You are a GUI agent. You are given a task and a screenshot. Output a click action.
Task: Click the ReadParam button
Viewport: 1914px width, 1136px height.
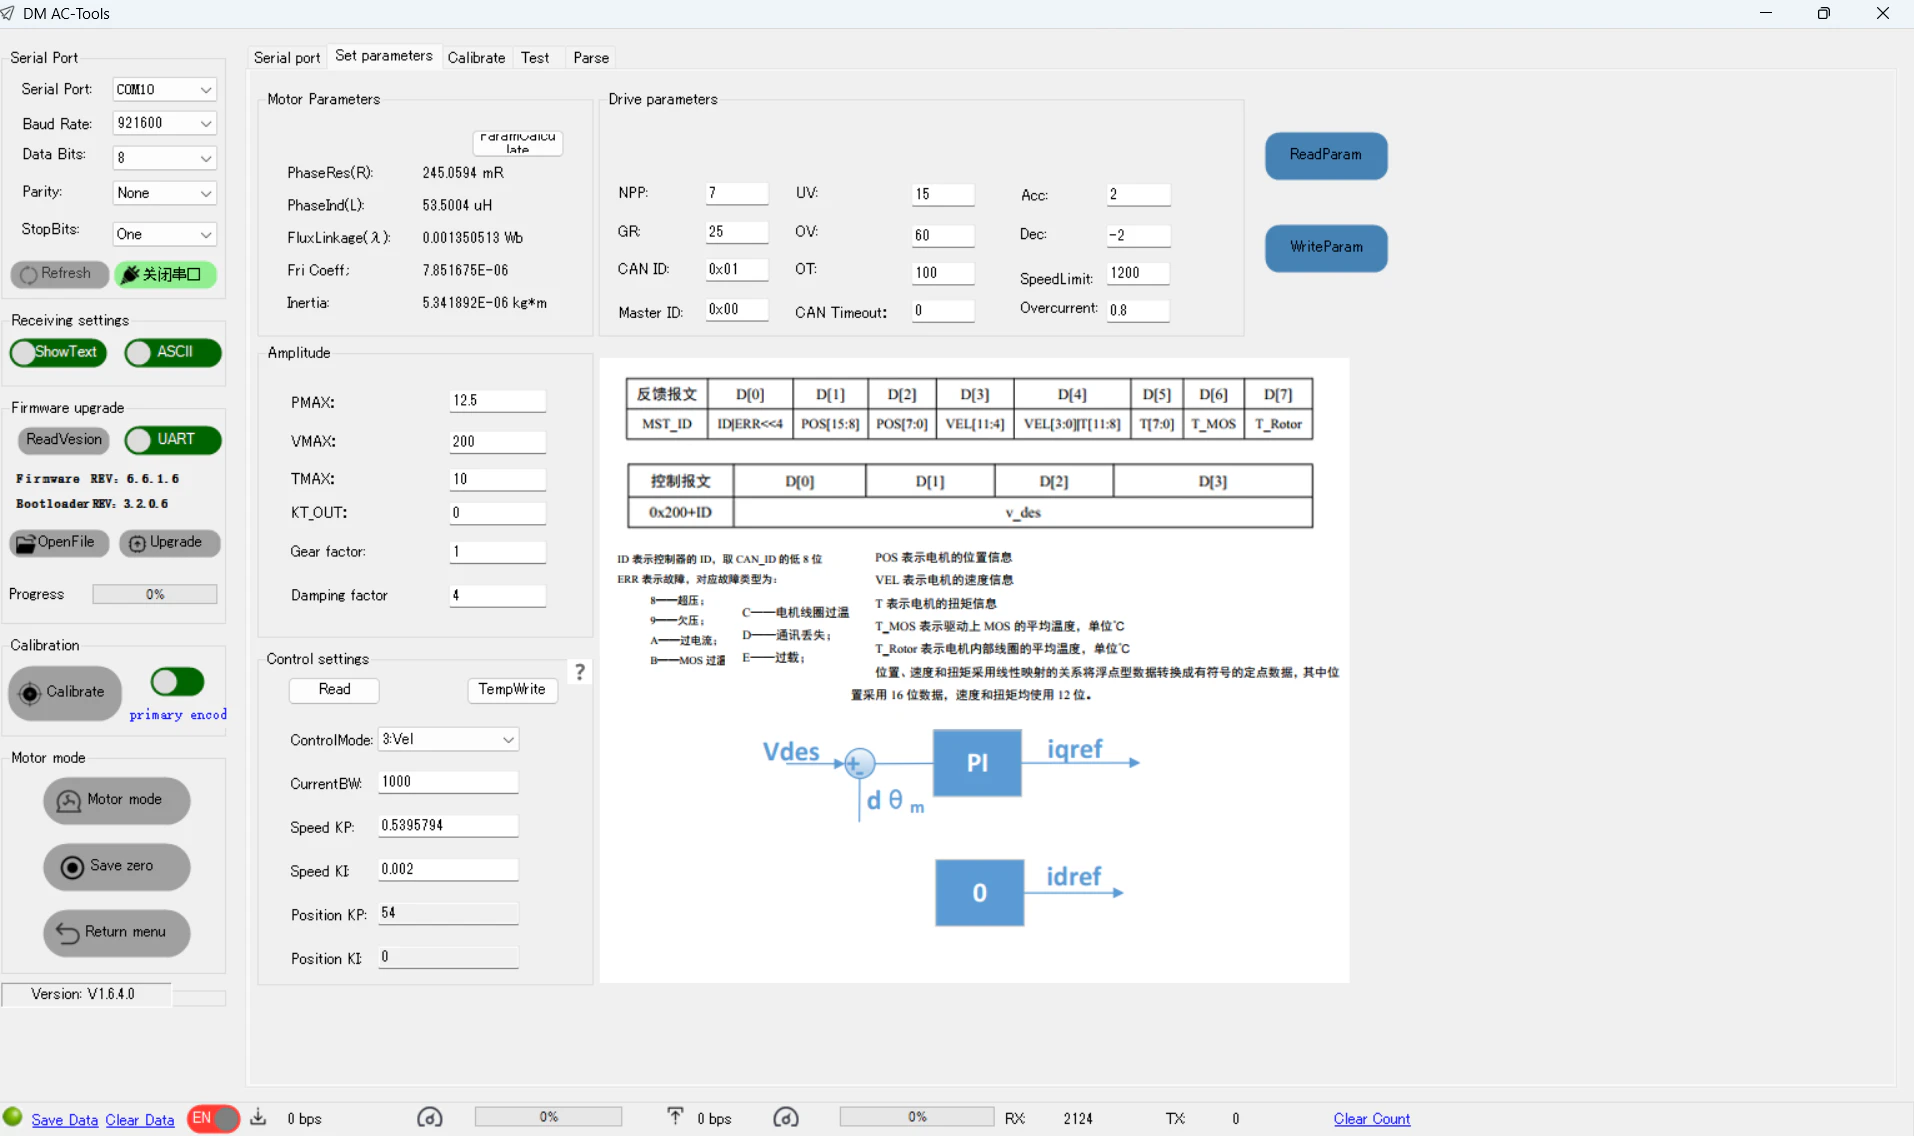tap(1326, 156)
